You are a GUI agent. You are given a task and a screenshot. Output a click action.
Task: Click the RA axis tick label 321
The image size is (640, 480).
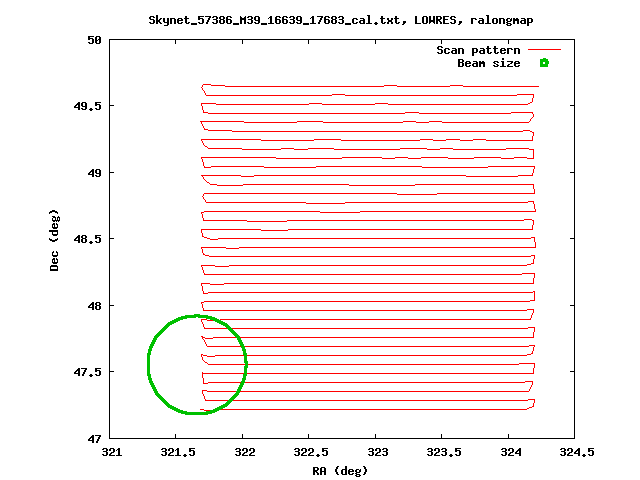[111, 452]
